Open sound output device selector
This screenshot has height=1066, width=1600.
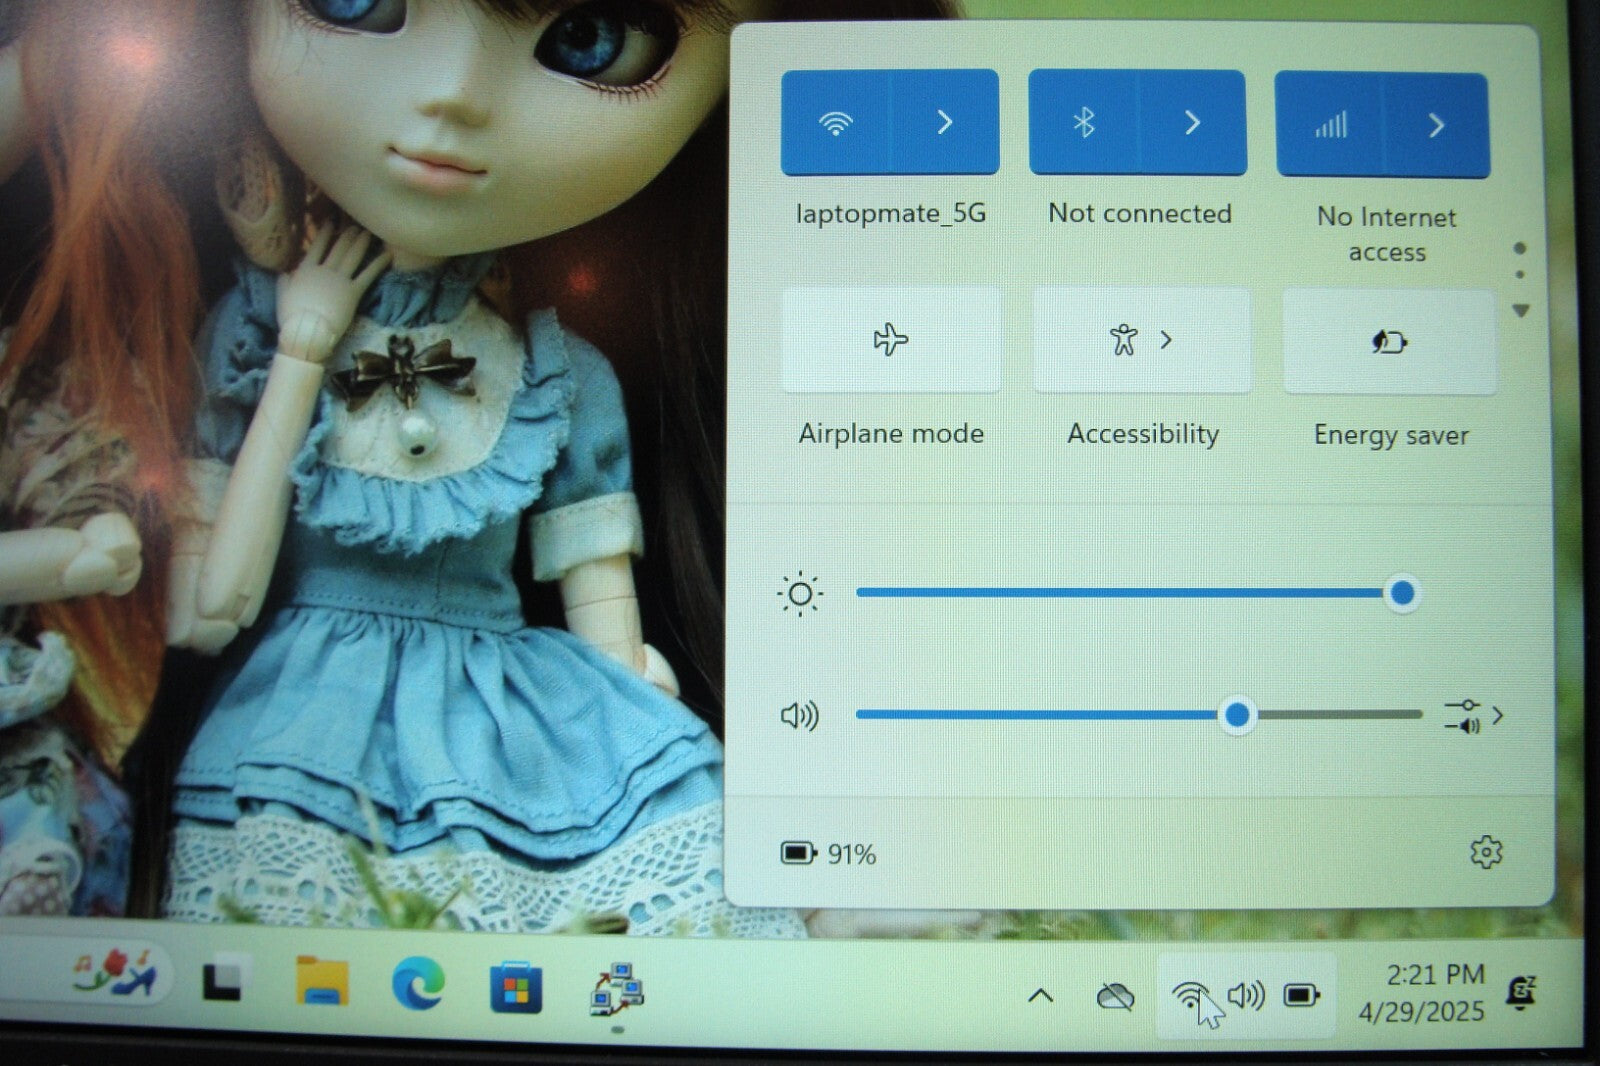coord(1473,716)
